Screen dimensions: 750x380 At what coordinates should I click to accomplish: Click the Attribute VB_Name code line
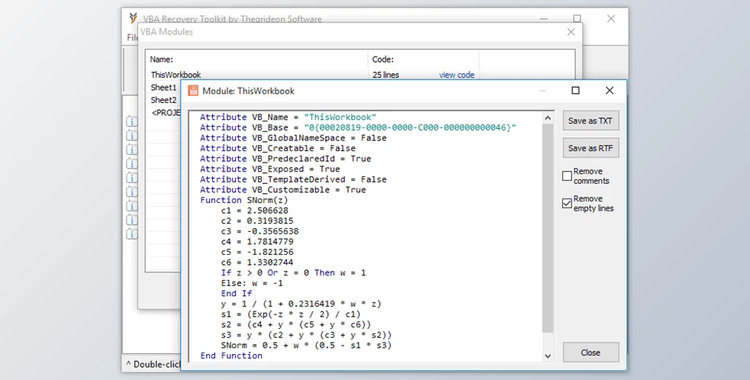coord(288,117)
